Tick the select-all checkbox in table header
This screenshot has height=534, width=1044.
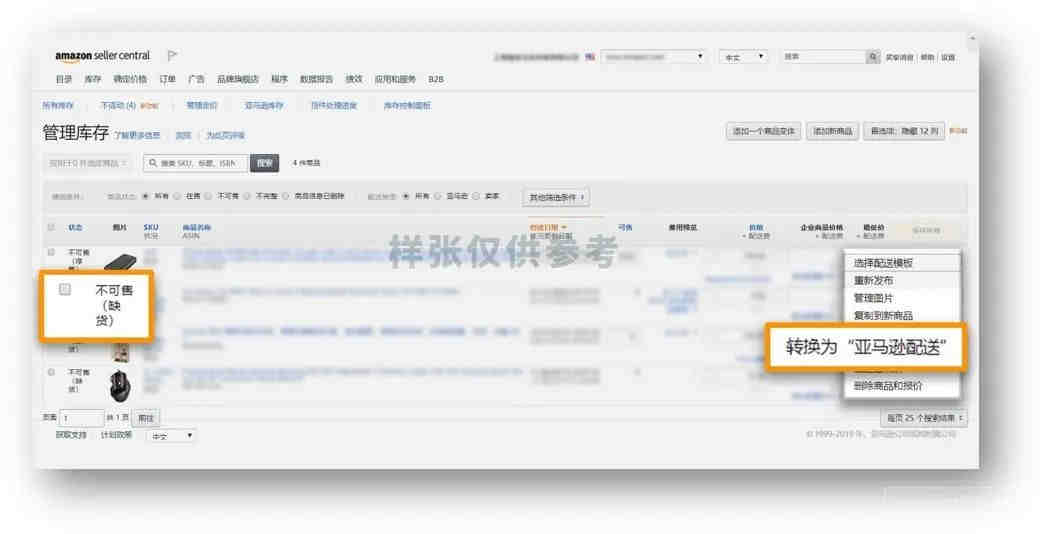[x=51, y=227]
